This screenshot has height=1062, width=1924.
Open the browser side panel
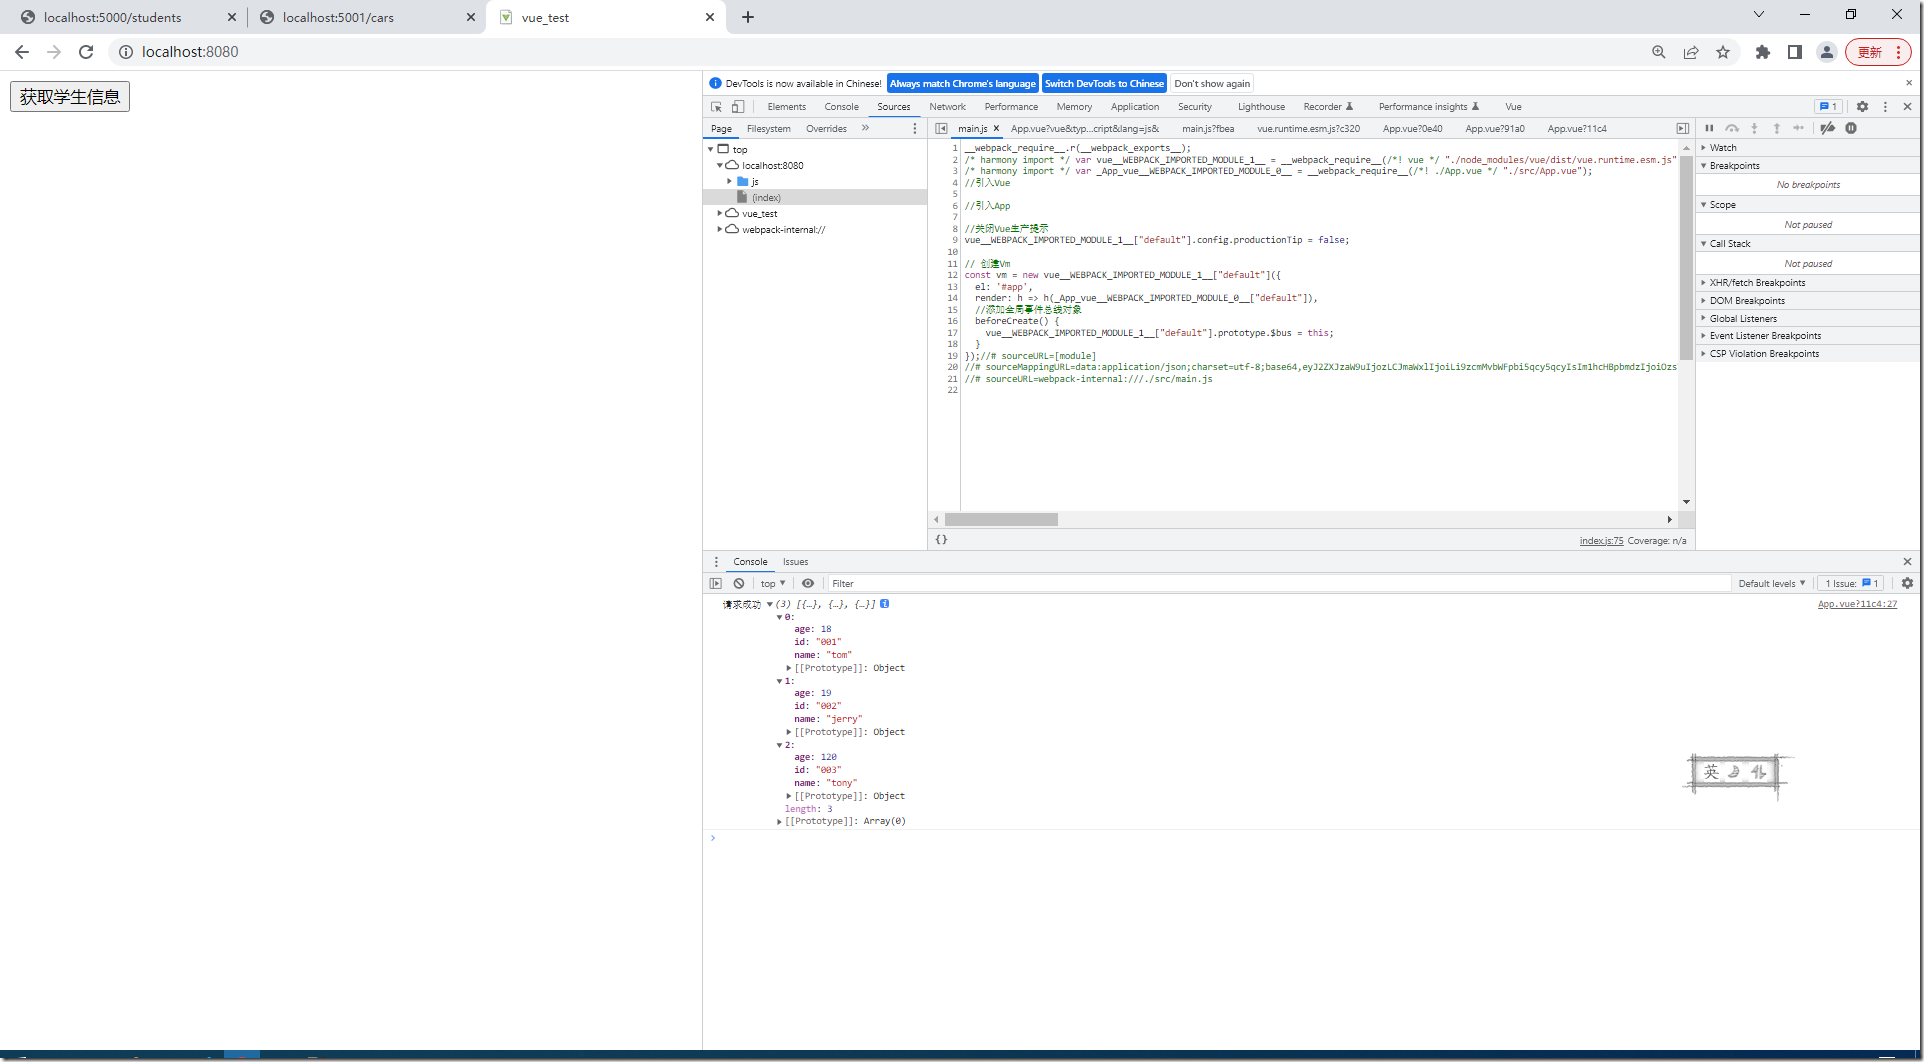pyautogui.click(x=1795, y=52)
